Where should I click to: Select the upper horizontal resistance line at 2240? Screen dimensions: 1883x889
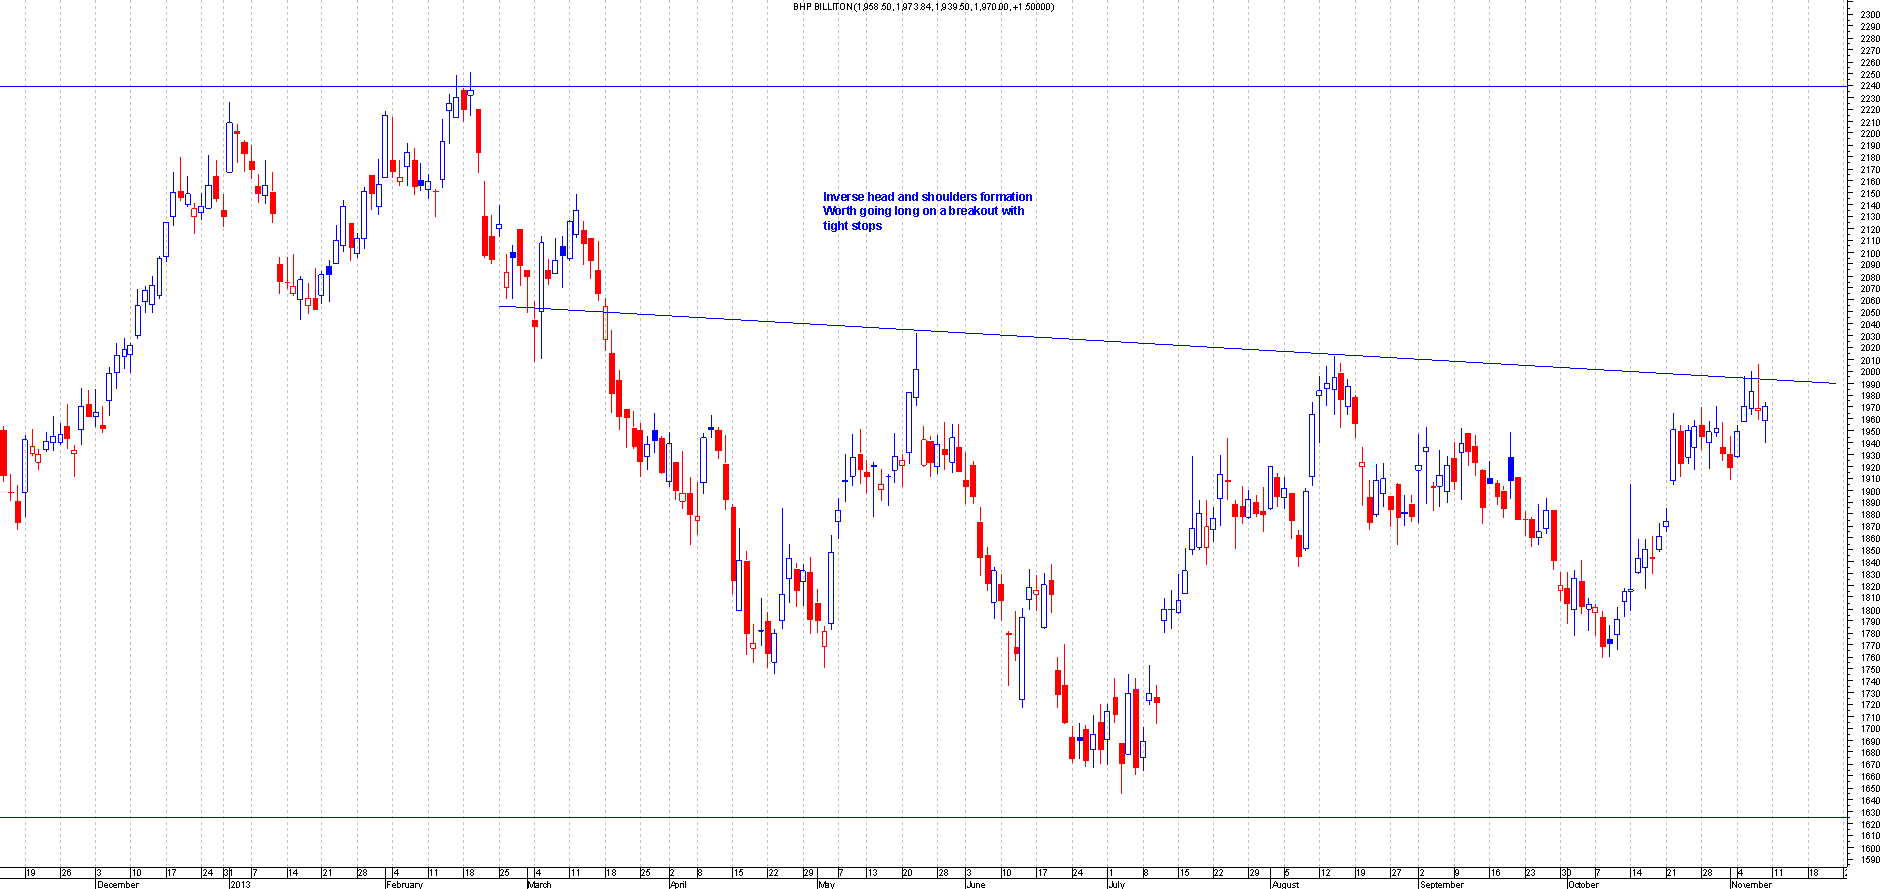pyautogui.click(x=900, y=87)
